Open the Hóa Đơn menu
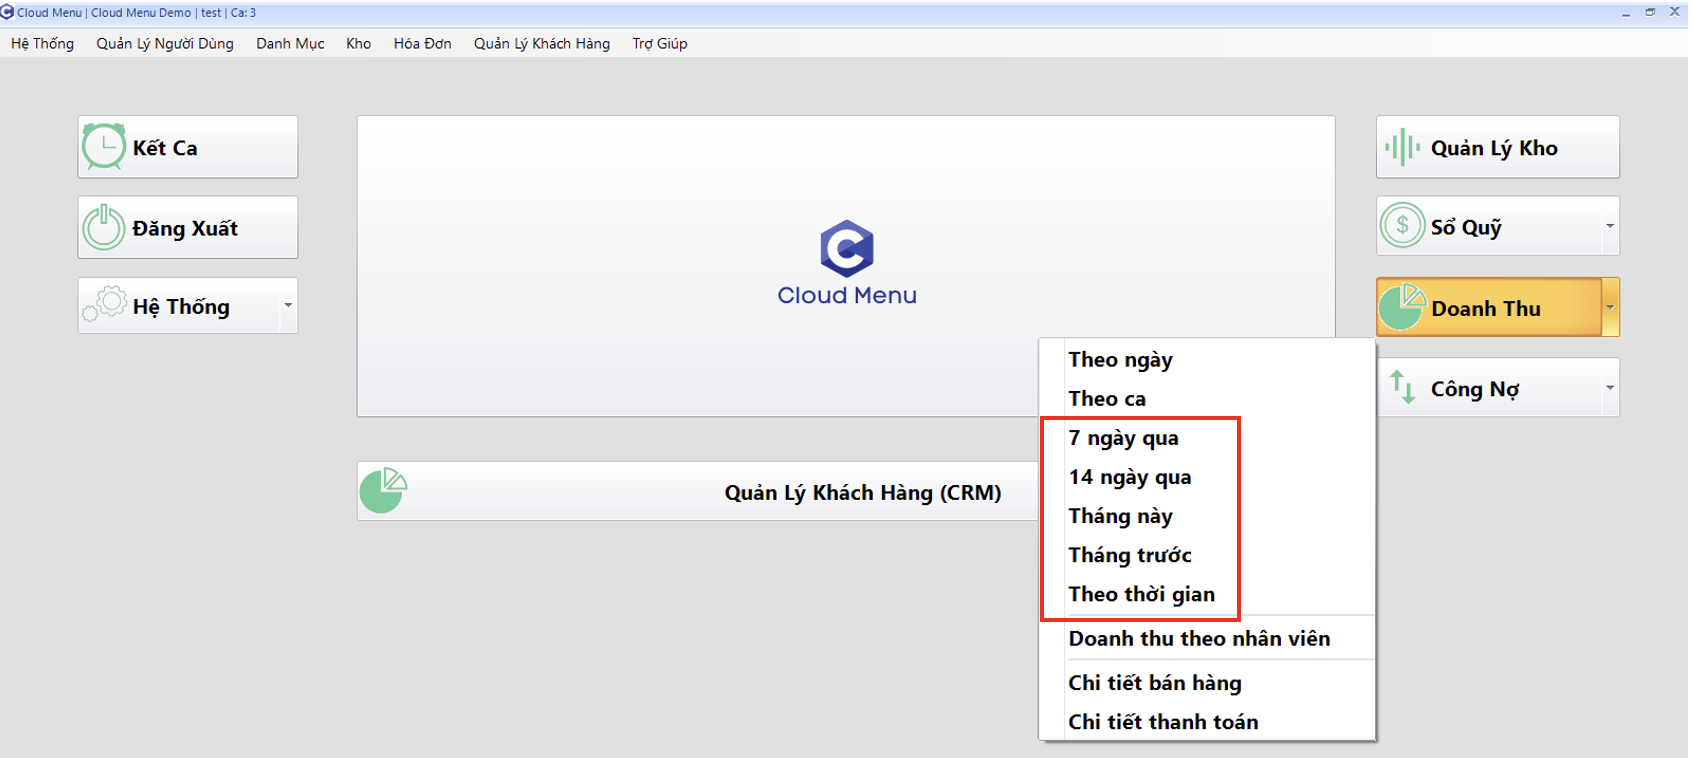The image size is (1692, 758). pyautogui.click(x=422, y=43)
